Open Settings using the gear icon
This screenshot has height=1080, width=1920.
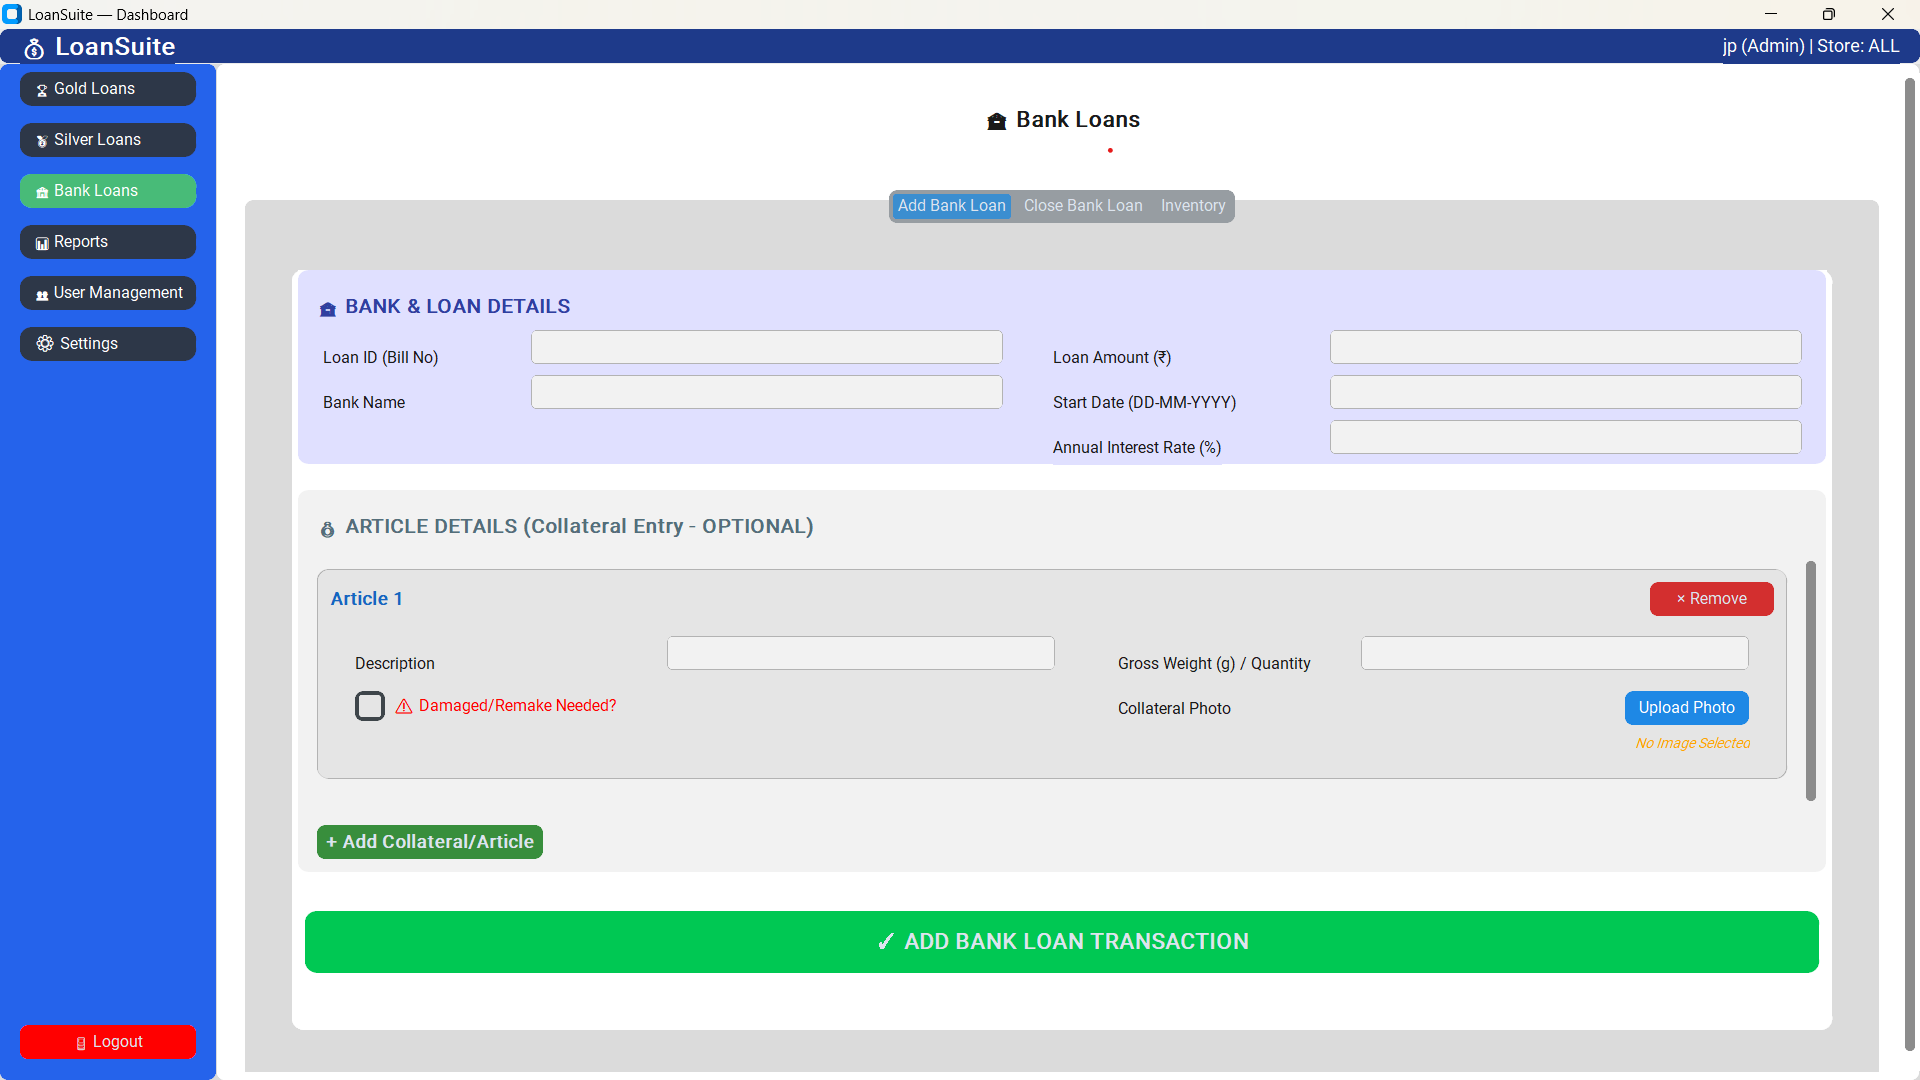(x=44, y=344)
